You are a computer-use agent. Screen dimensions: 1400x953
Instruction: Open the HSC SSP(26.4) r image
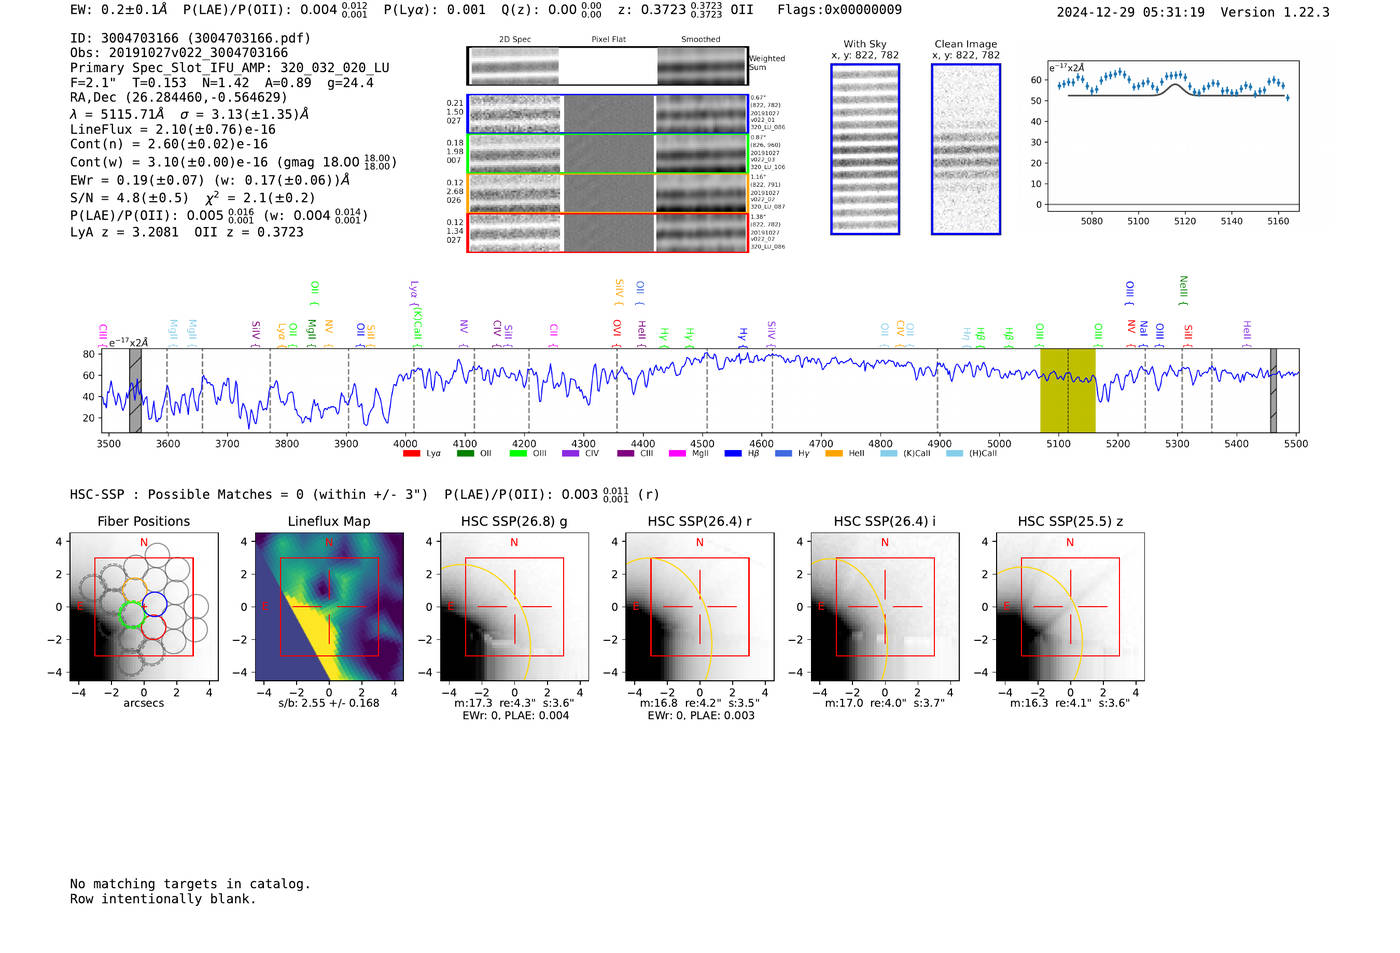(700, 607)
